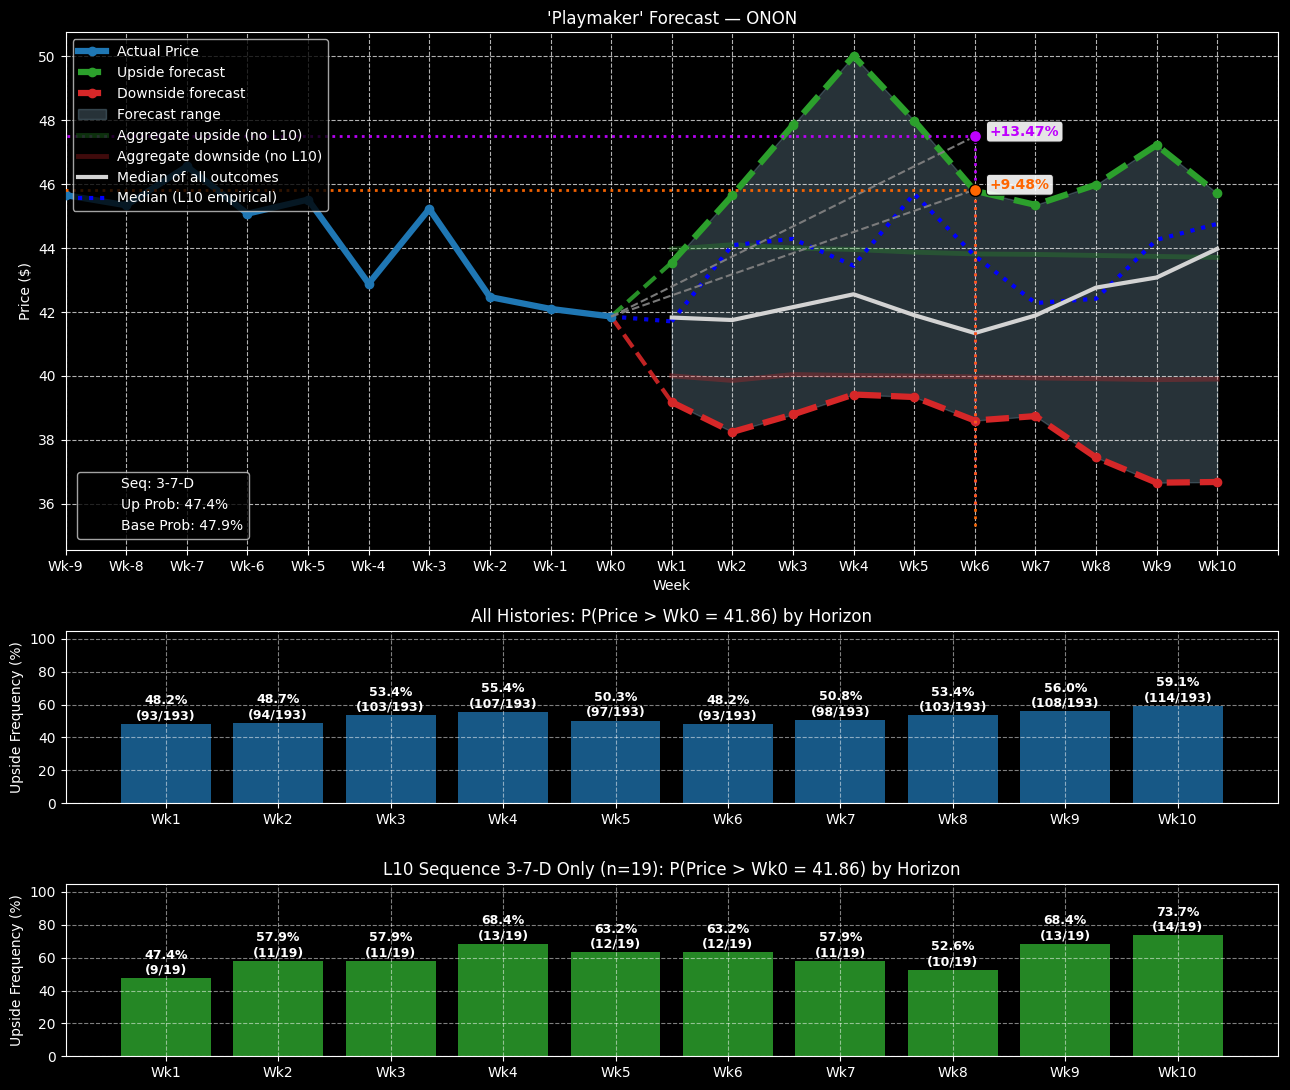Click the "Wk-5" x-axis tick label
The image size is (1290, 1090).
308,566
